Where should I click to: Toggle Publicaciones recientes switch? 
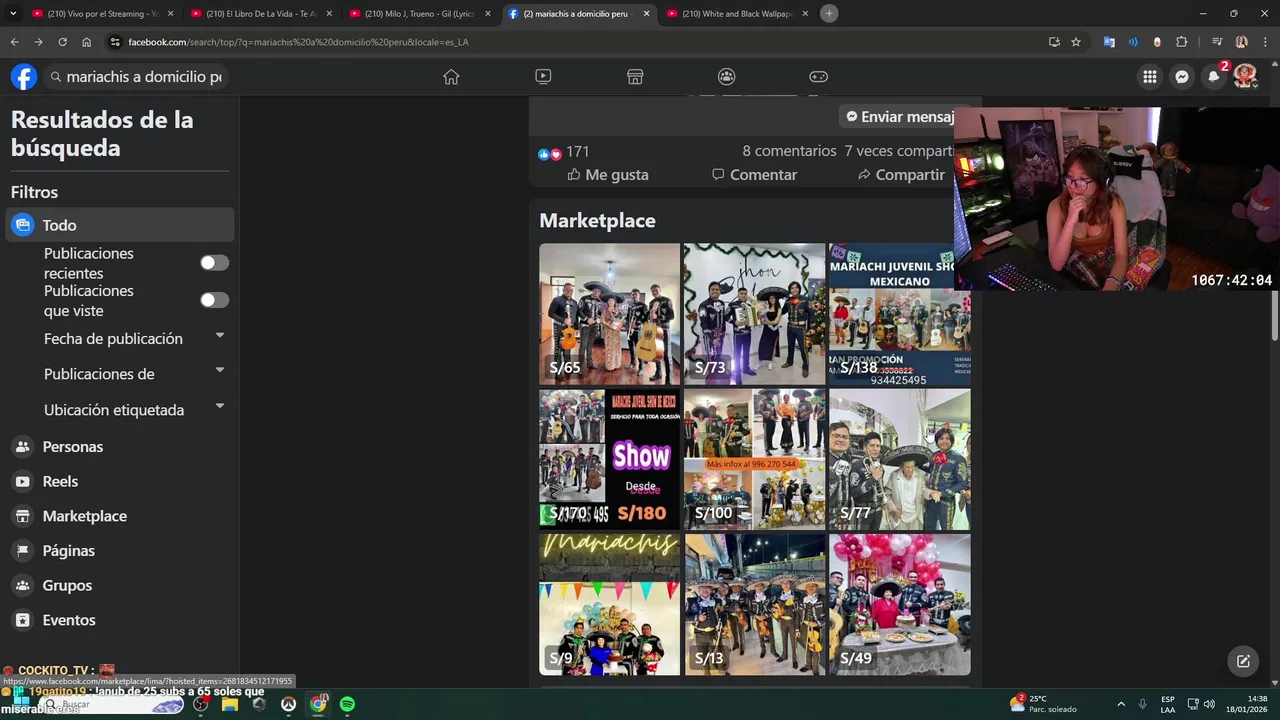pos(214,263)
